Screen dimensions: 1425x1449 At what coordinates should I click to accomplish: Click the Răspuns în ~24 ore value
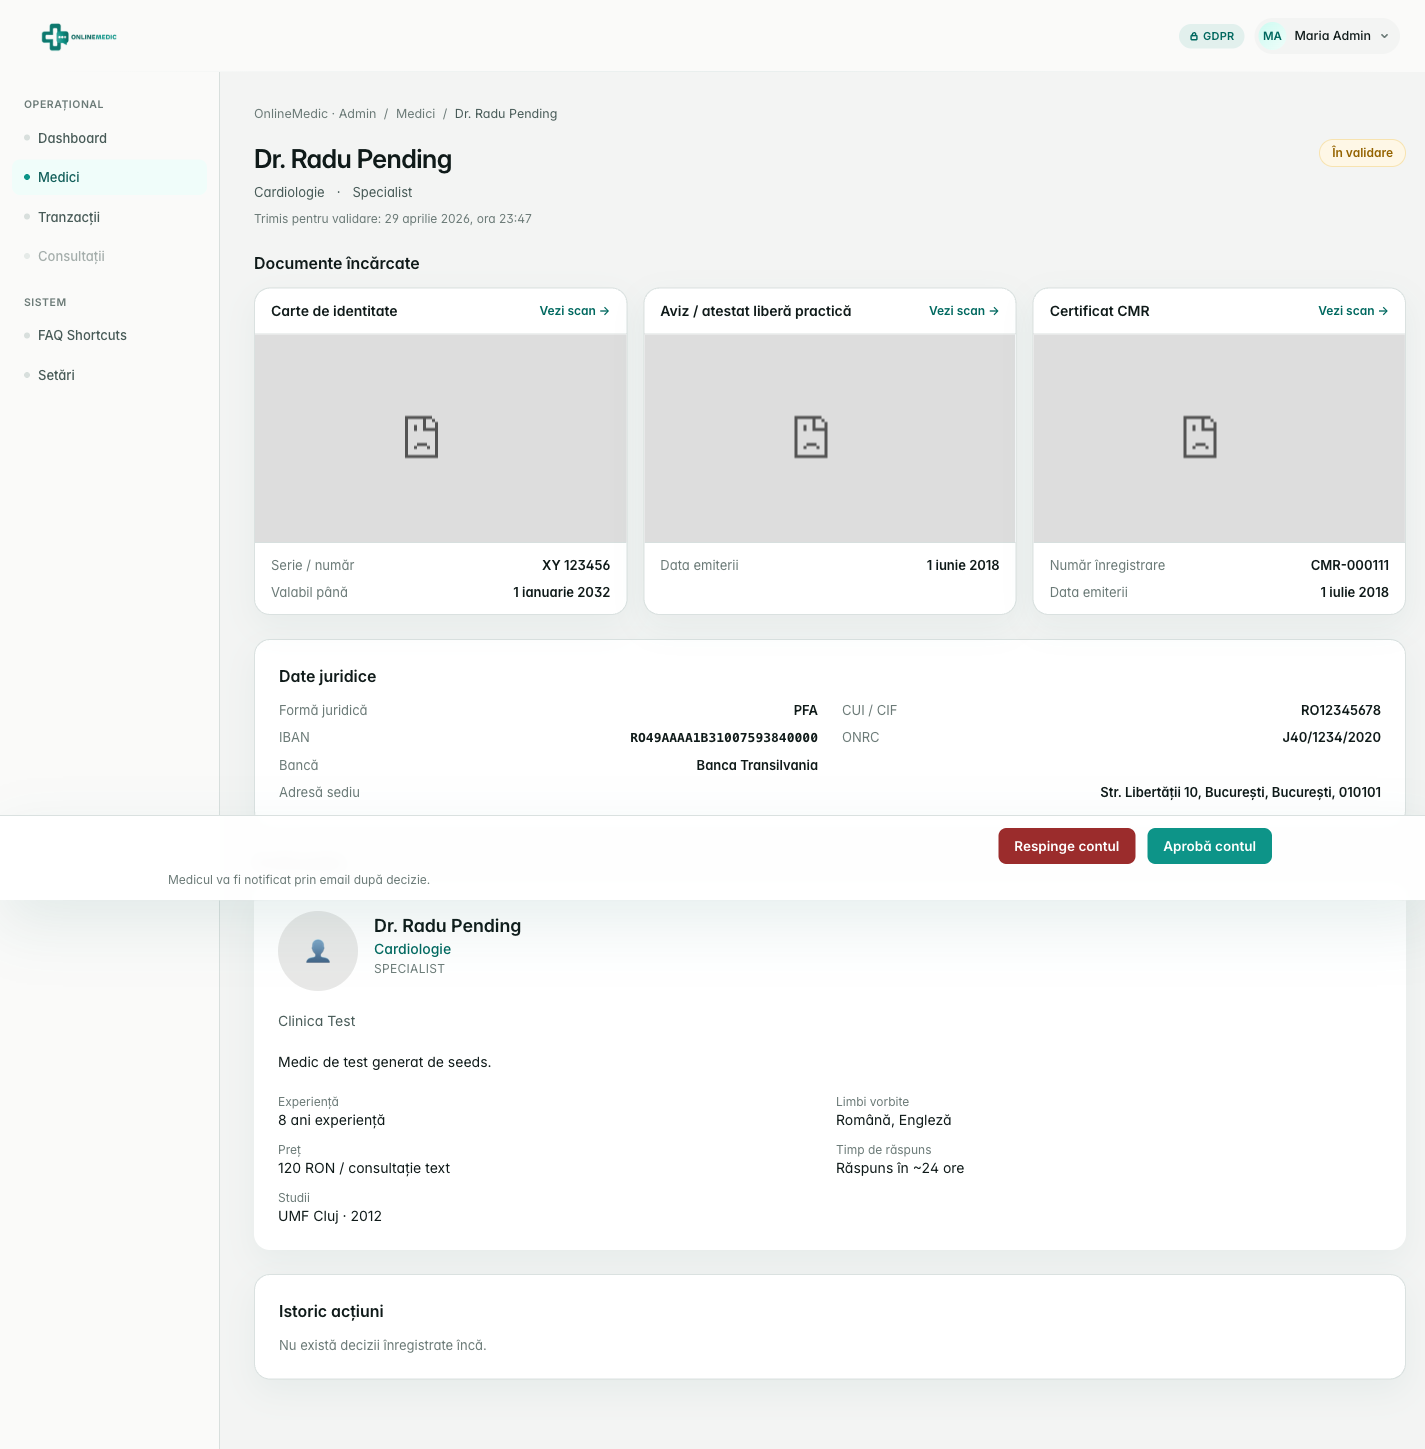(900, 1168)
